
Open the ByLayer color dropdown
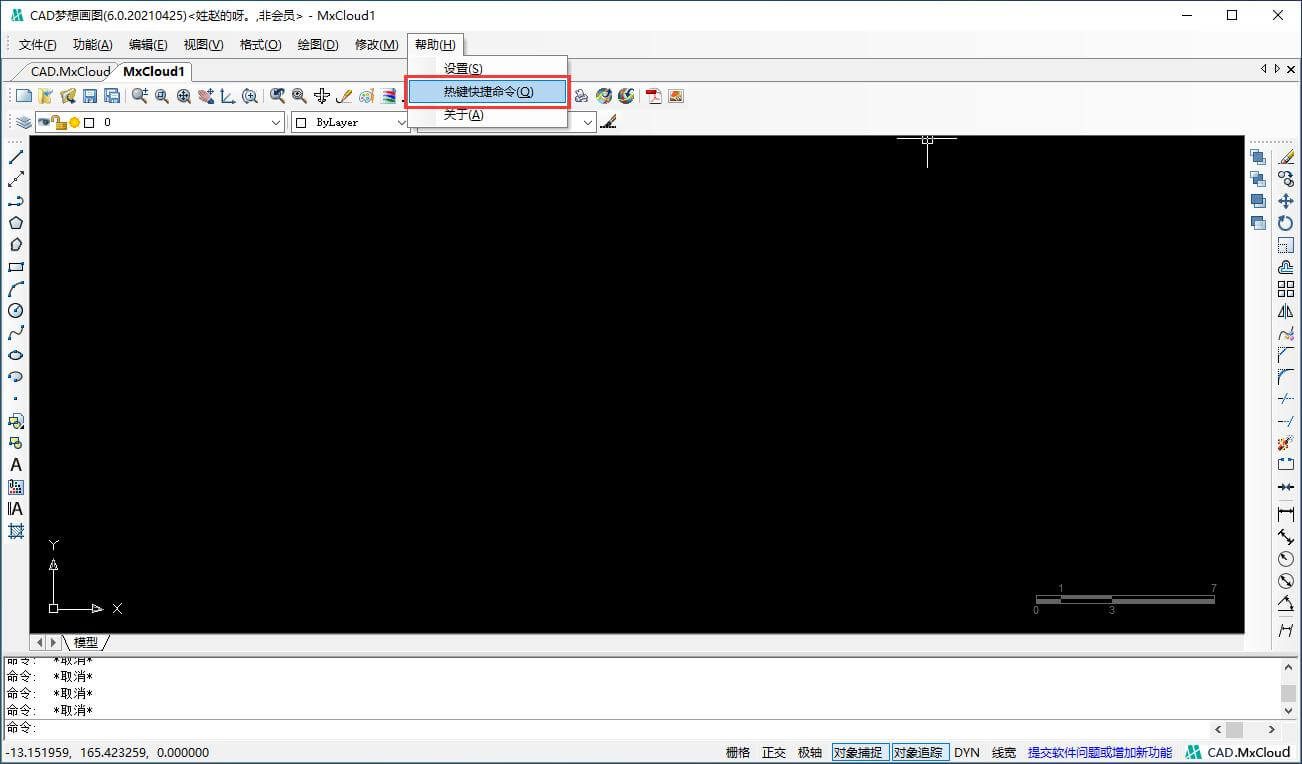[401, 122]
